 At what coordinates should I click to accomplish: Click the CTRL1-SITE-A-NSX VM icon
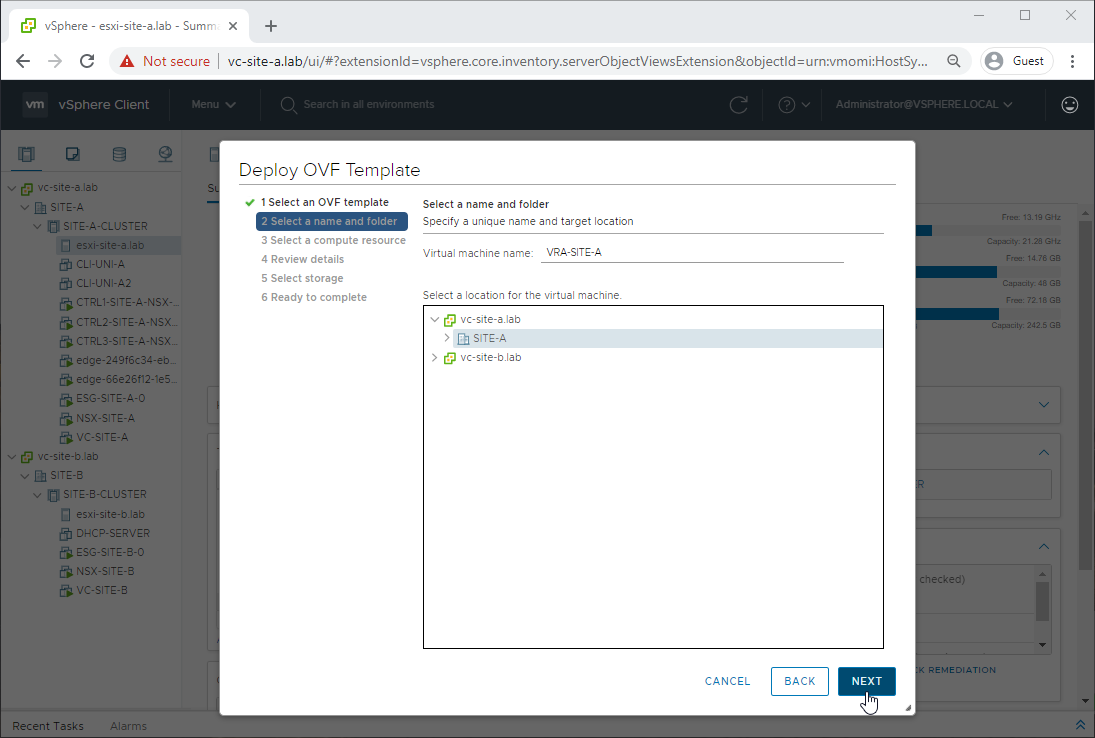point(66,303)
